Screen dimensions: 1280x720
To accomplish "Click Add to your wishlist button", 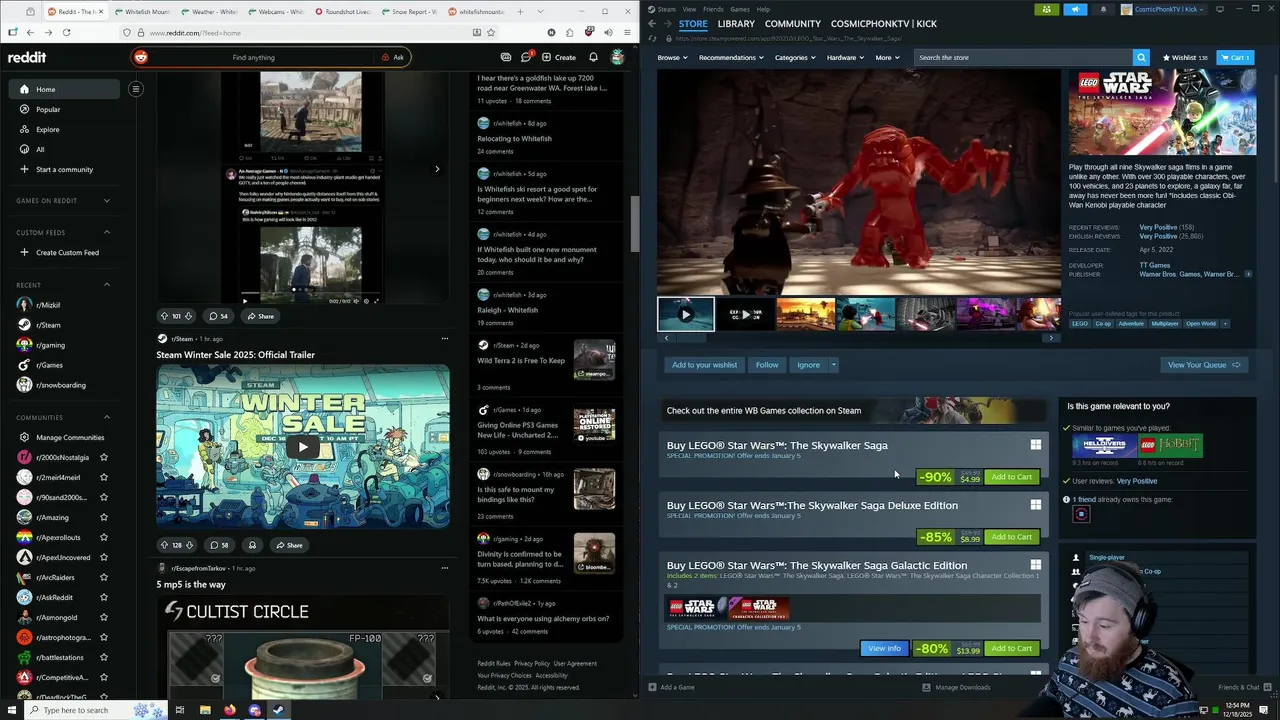I will [704, 365].
